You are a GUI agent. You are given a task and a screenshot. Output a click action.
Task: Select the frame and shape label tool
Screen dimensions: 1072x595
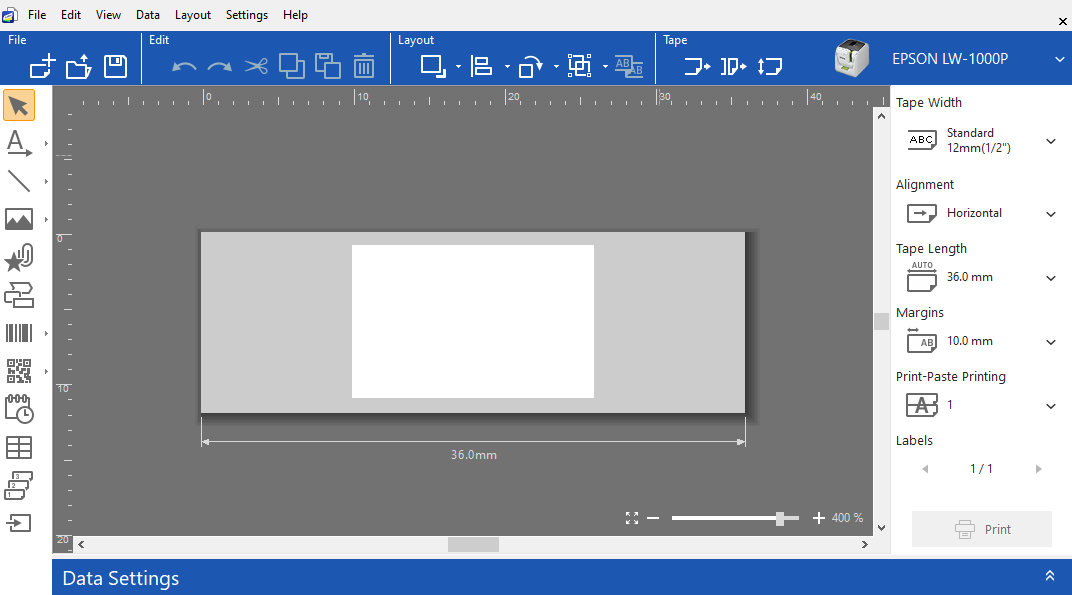pyautogui.click(x=18, y=295)
